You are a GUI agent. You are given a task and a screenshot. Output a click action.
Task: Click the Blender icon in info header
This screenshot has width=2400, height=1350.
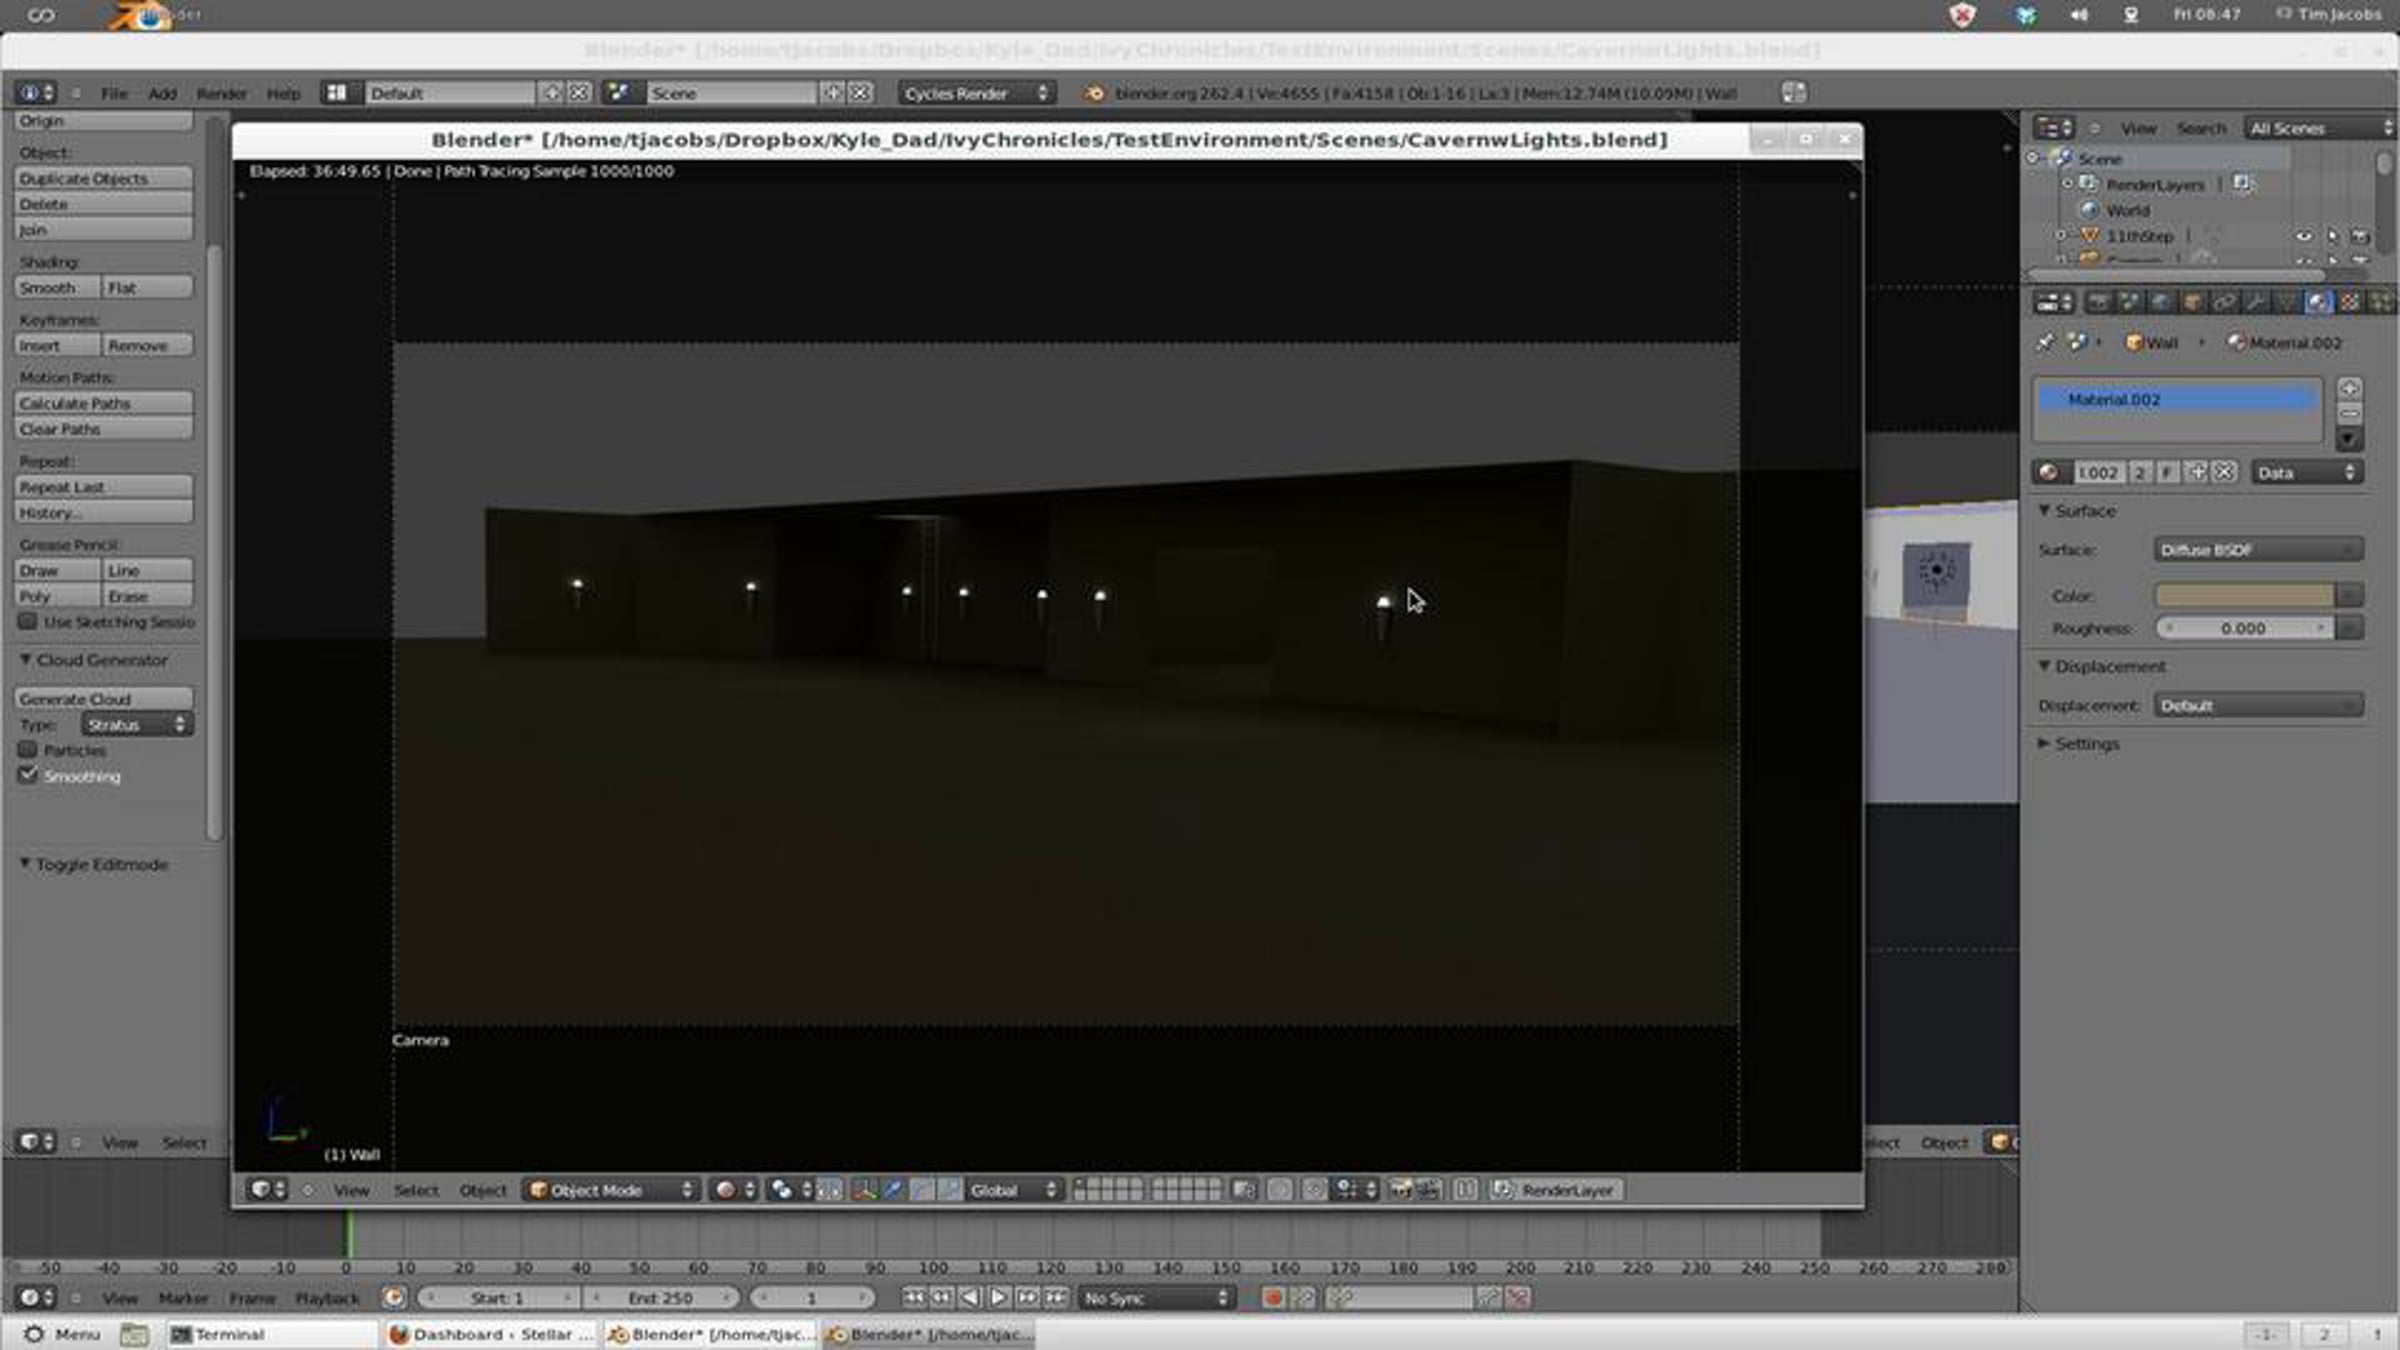[1094, 93]
